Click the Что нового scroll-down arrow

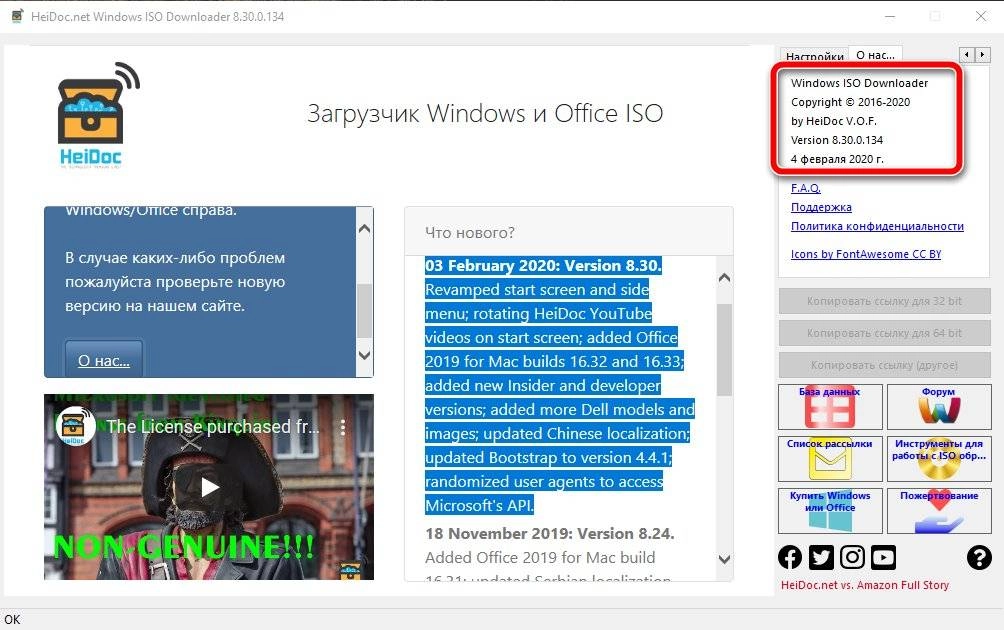pos(724,559)
